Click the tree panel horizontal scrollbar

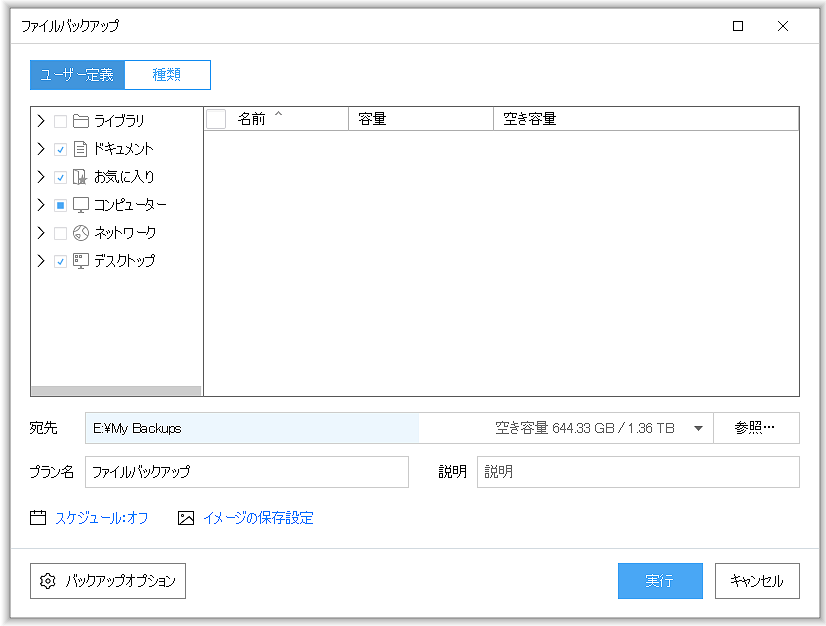[116, 391]
